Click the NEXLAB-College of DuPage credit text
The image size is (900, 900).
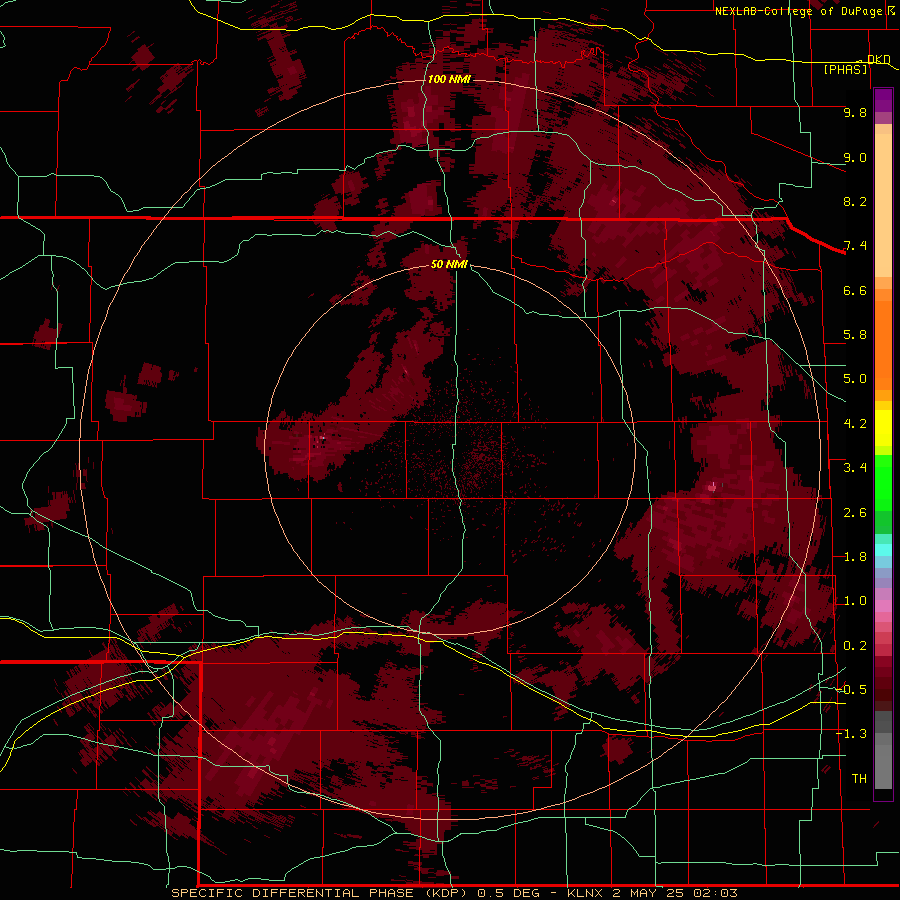click(799, 11)
